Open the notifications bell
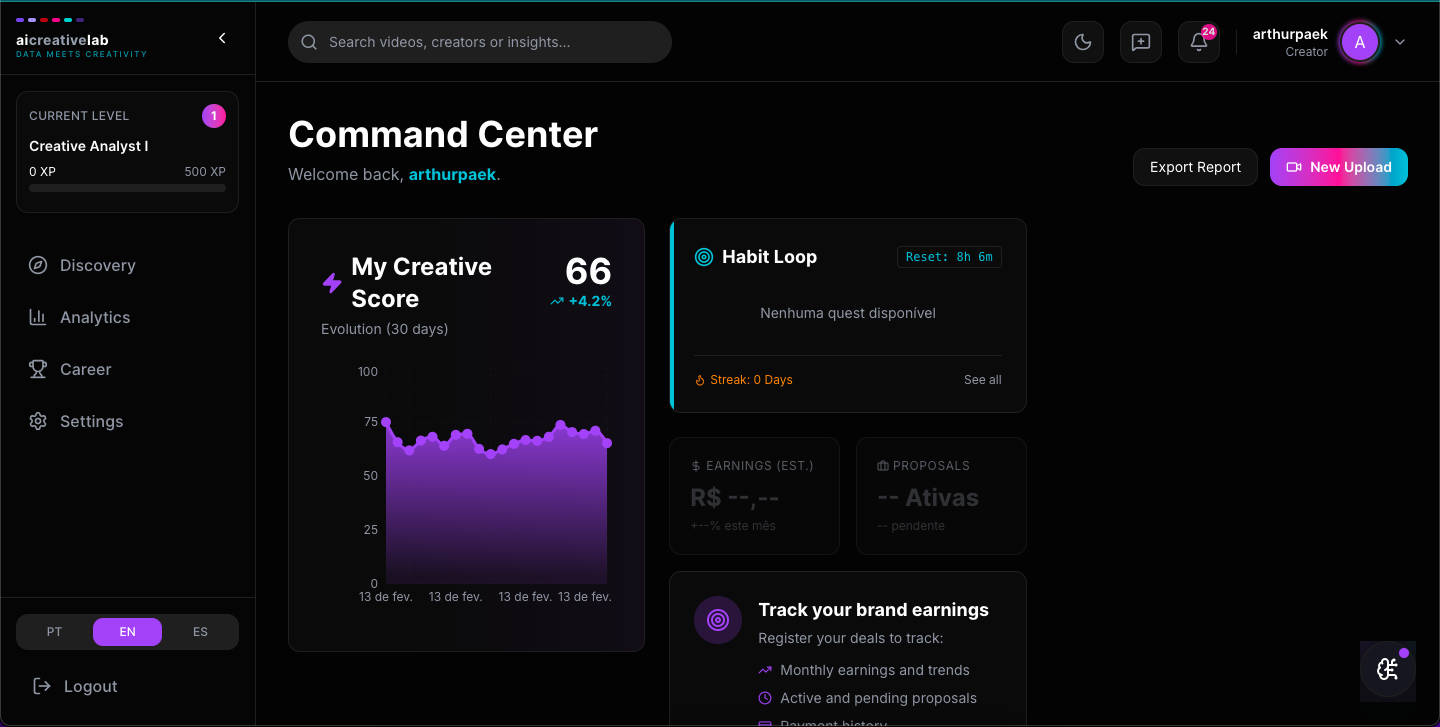1440x727 pixels. 1198,42
